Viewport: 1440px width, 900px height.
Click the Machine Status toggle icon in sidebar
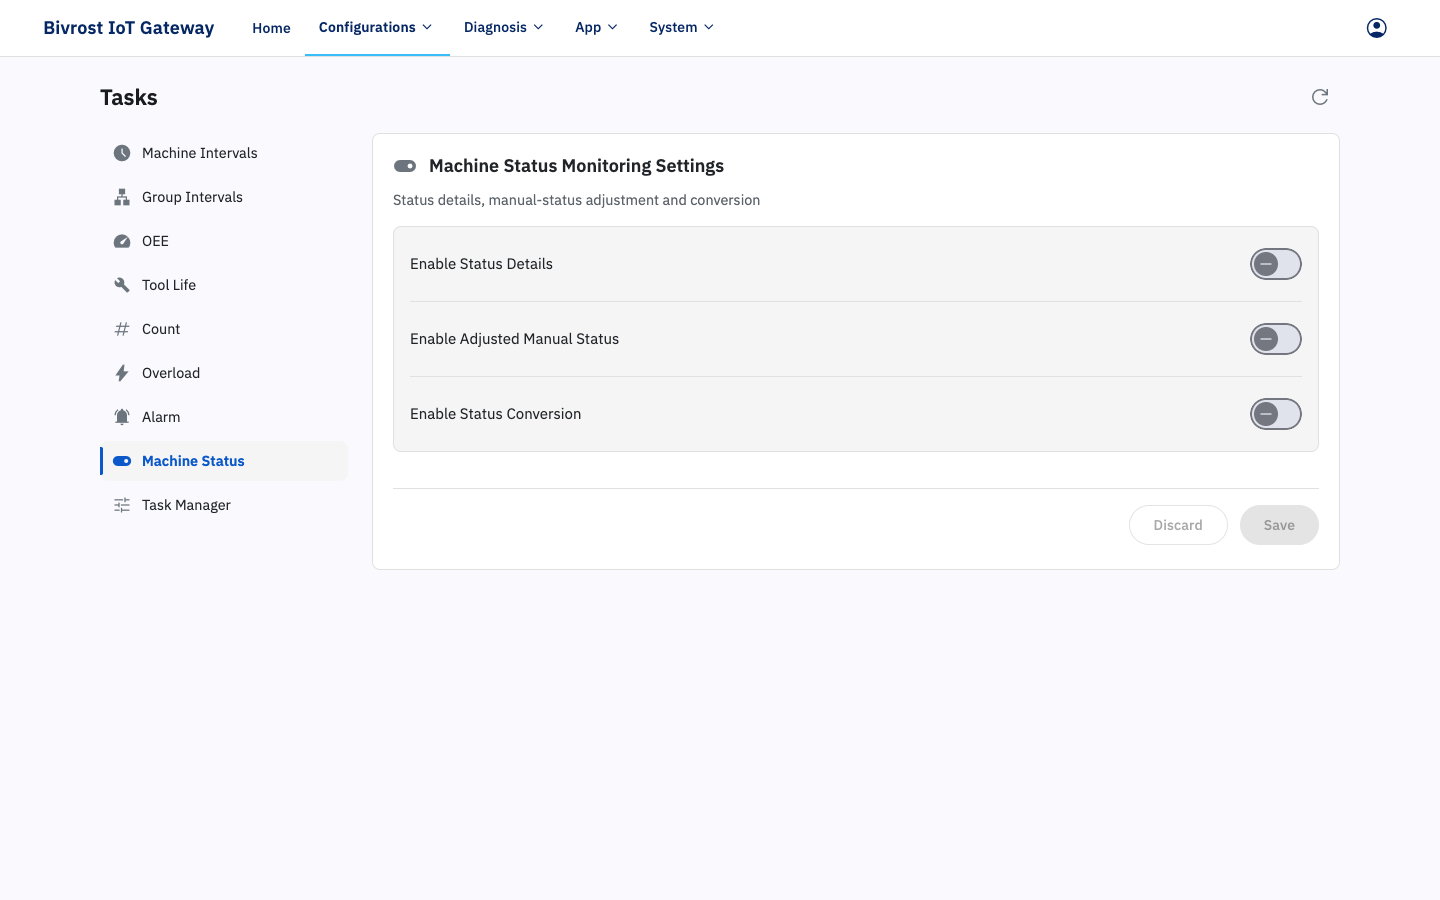pyautogui.click(x=122, y=461)
